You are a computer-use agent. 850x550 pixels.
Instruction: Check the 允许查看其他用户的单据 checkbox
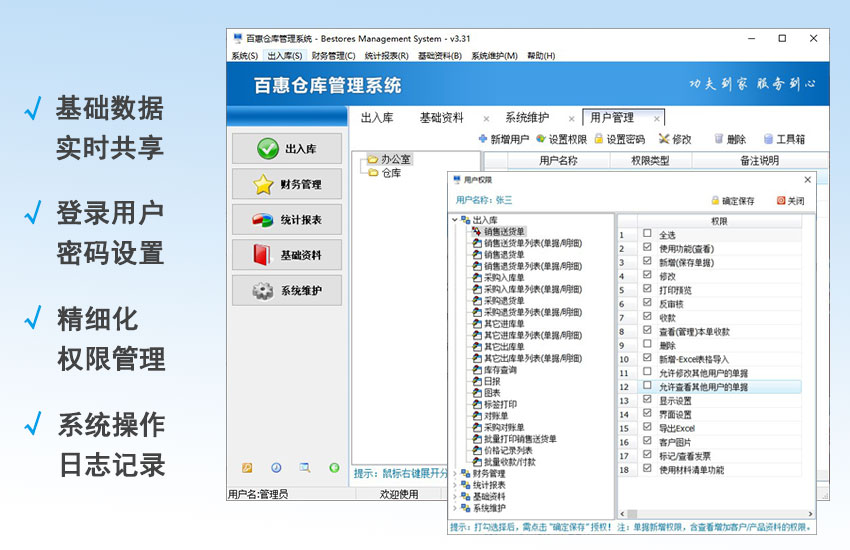coord(647,385)
